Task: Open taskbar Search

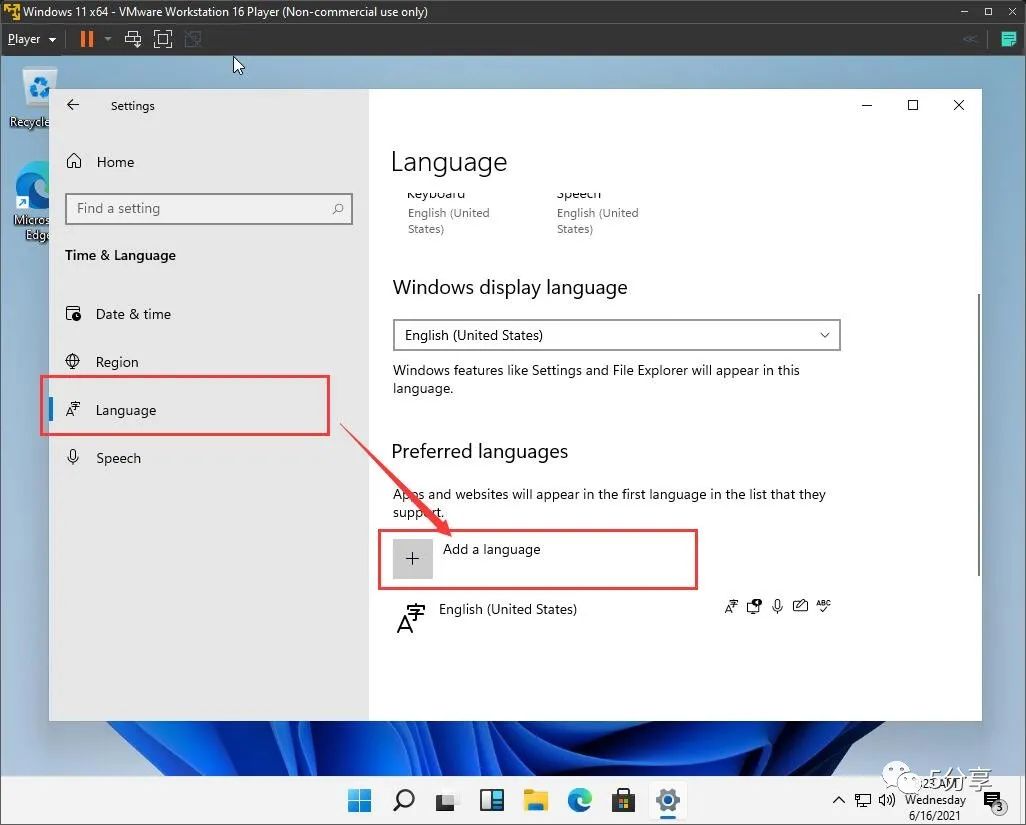Action: (403, 800)
